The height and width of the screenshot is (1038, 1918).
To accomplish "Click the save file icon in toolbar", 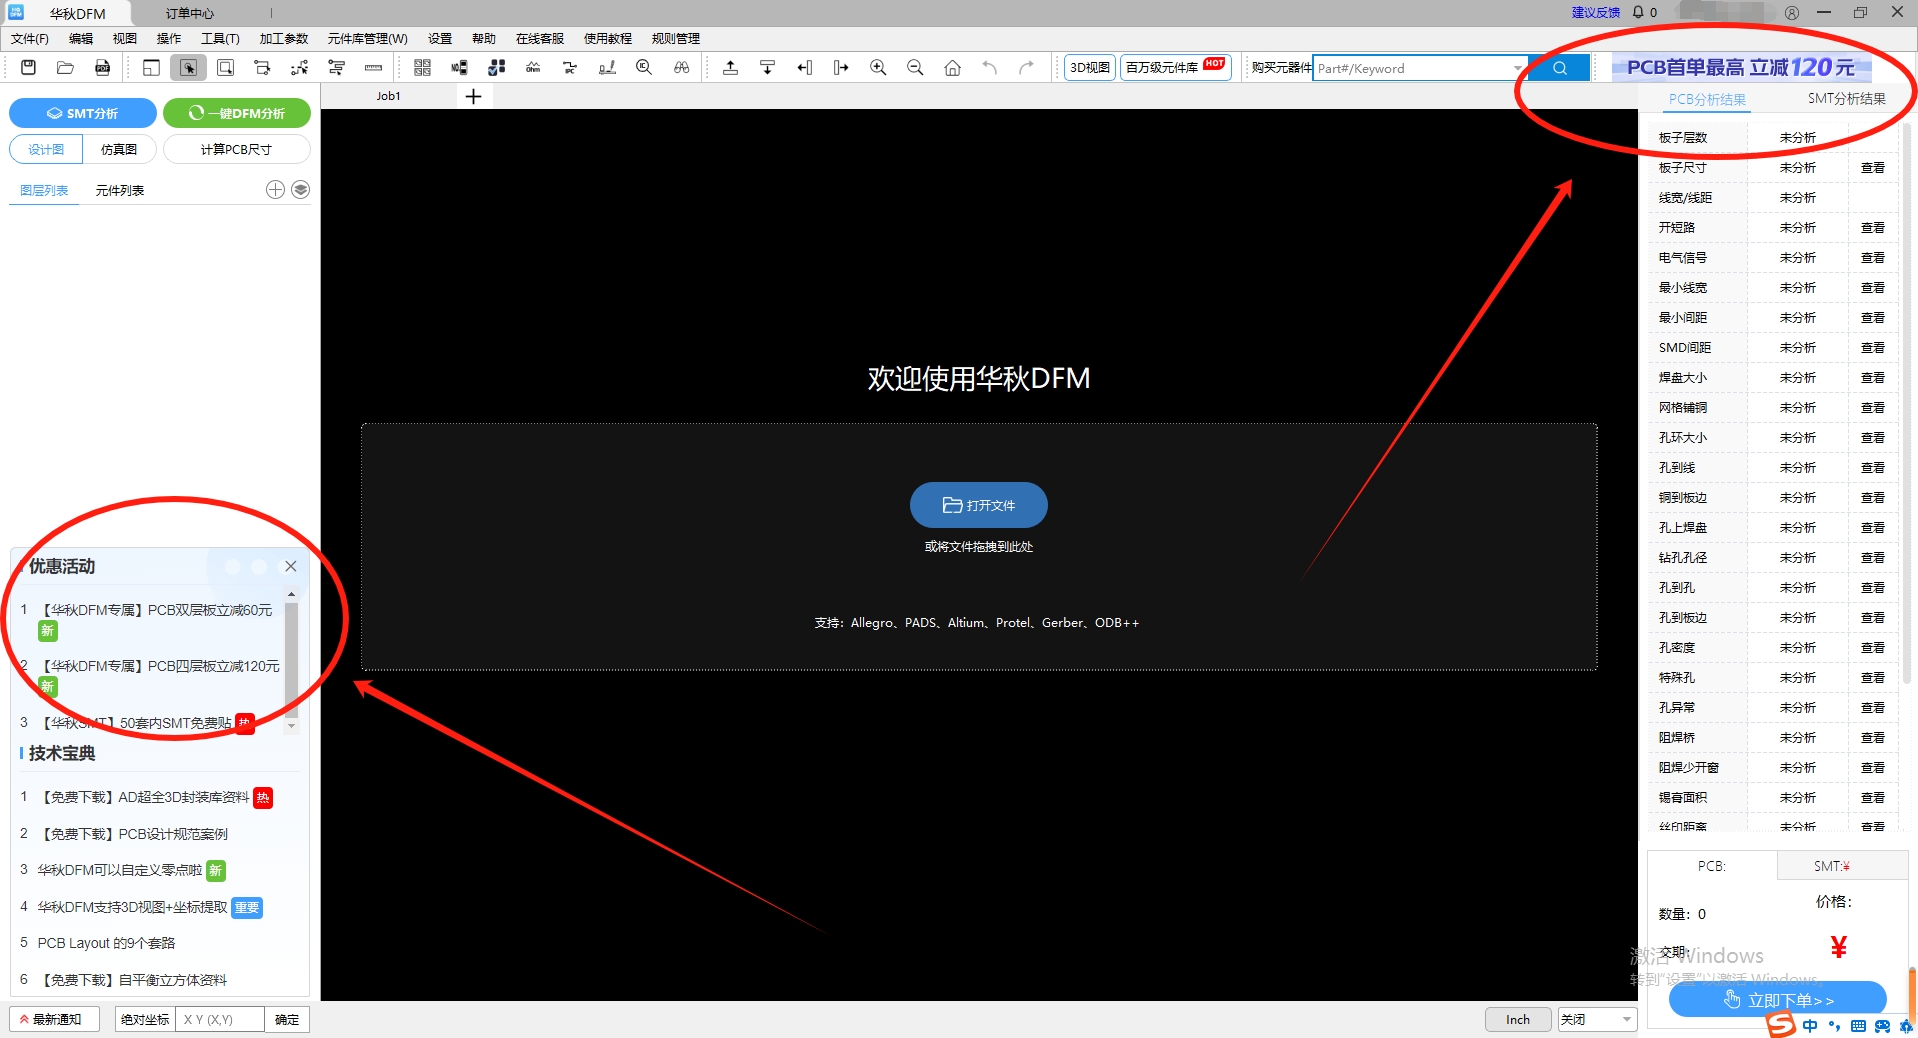I will click(x=28, y=67).
